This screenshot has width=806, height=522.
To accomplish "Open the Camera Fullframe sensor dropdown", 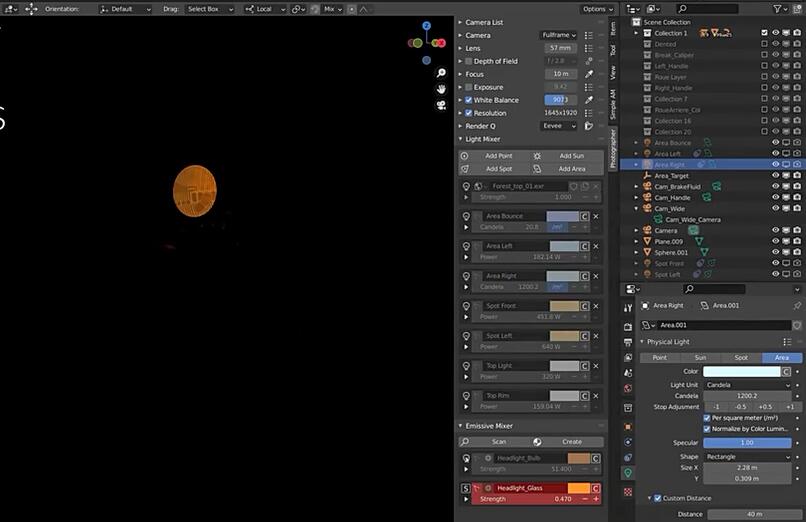I will coord(559,35).
